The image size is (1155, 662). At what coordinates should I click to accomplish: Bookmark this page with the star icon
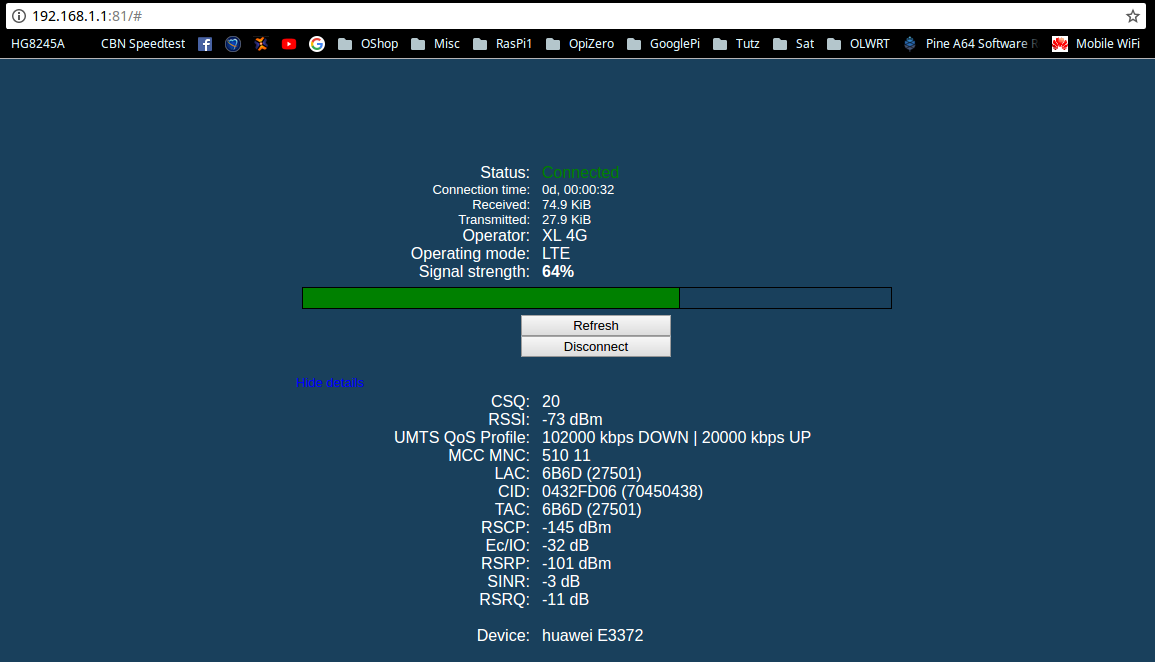click(1133, 15)
